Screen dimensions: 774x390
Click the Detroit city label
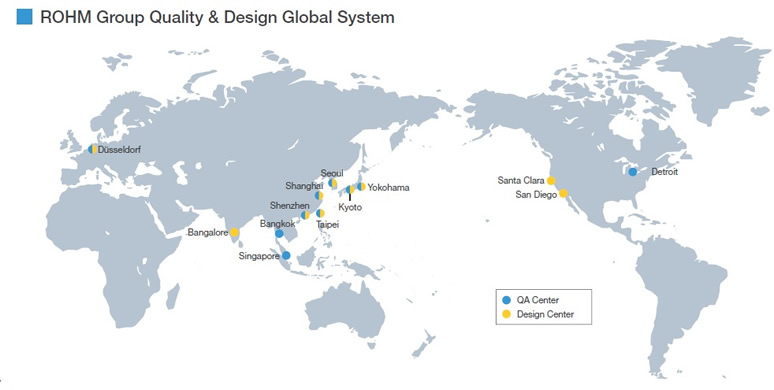point(664,172)
